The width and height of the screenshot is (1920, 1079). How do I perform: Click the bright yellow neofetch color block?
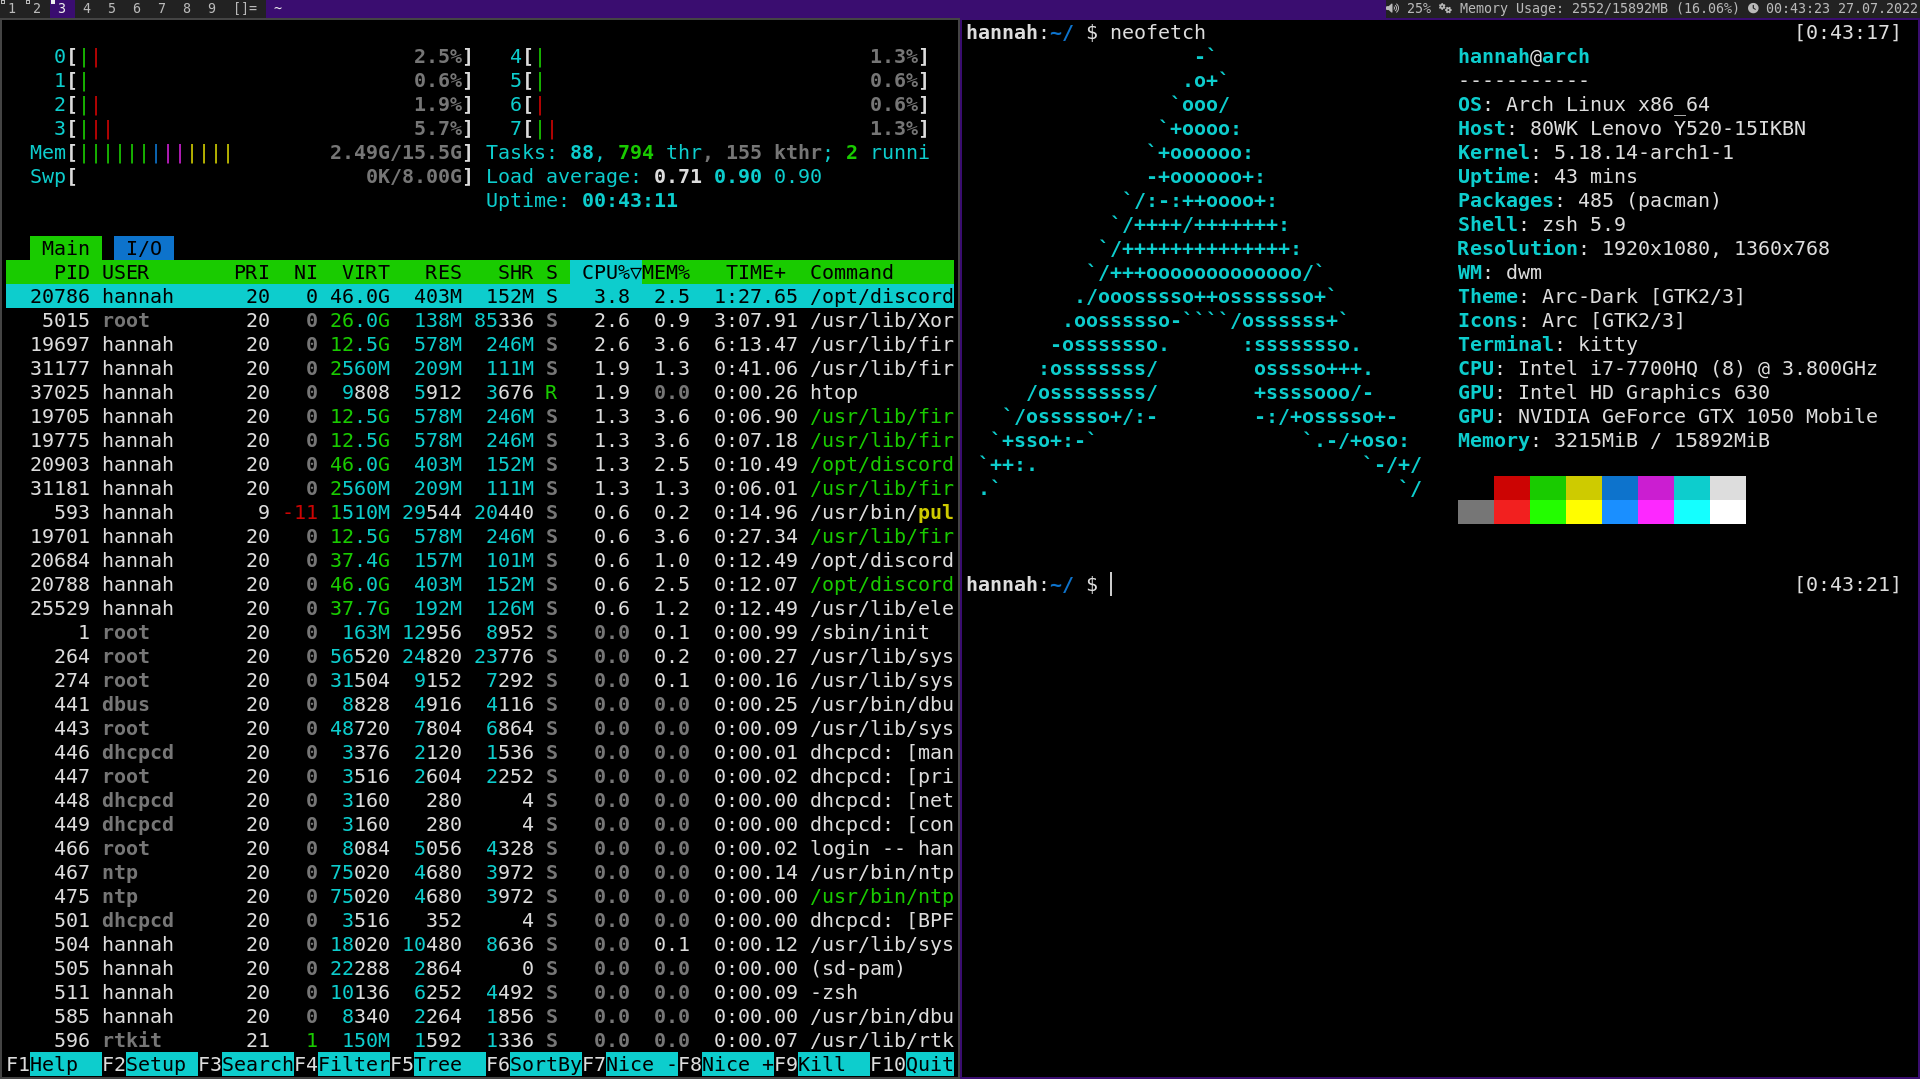click(1584, 512)
